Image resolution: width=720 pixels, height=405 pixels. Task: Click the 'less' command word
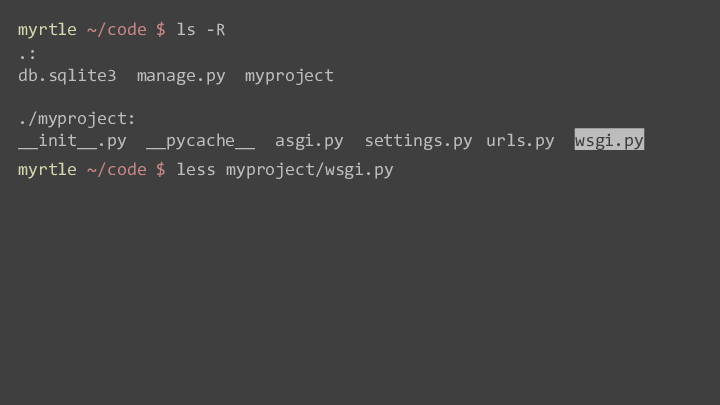[x=196, y=169]
